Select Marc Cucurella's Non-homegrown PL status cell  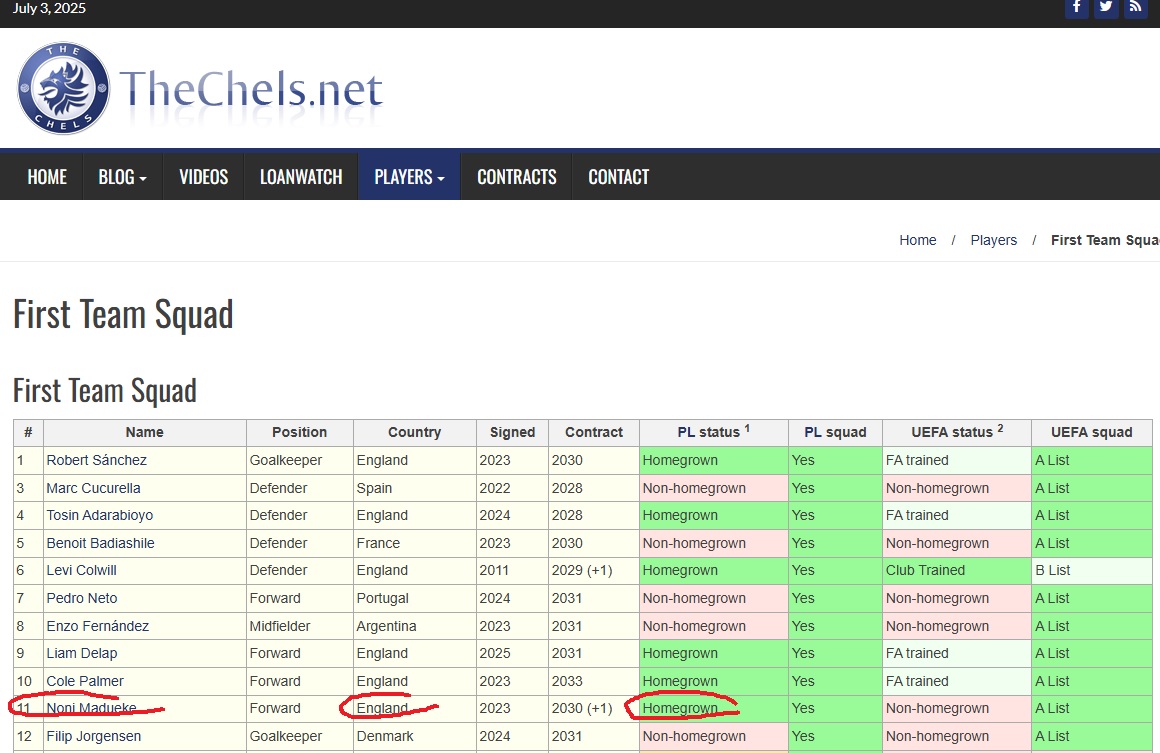(x=713, y=488)
